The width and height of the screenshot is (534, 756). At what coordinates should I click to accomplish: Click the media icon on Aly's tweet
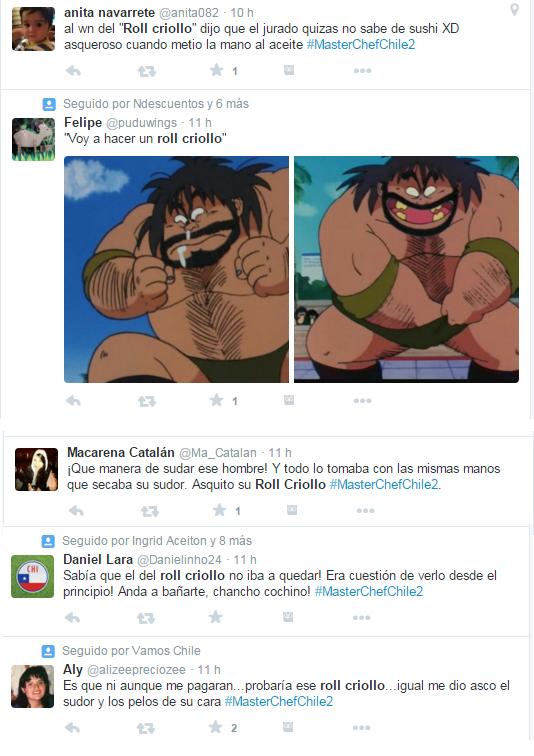coord(288,727)
